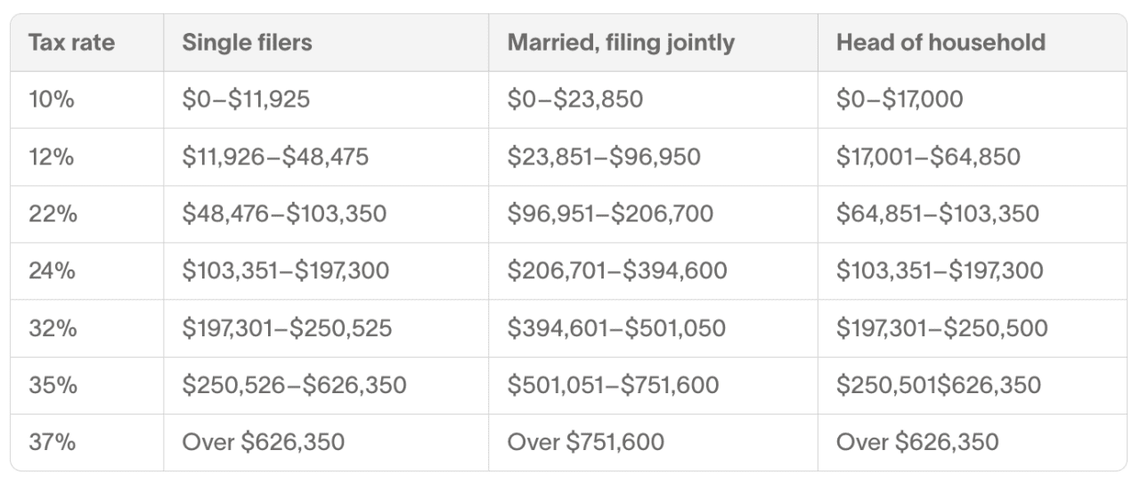
Task: Select the $0–$11,925 single filers cell
Action: pyautogui.click(x=246, y=100)
